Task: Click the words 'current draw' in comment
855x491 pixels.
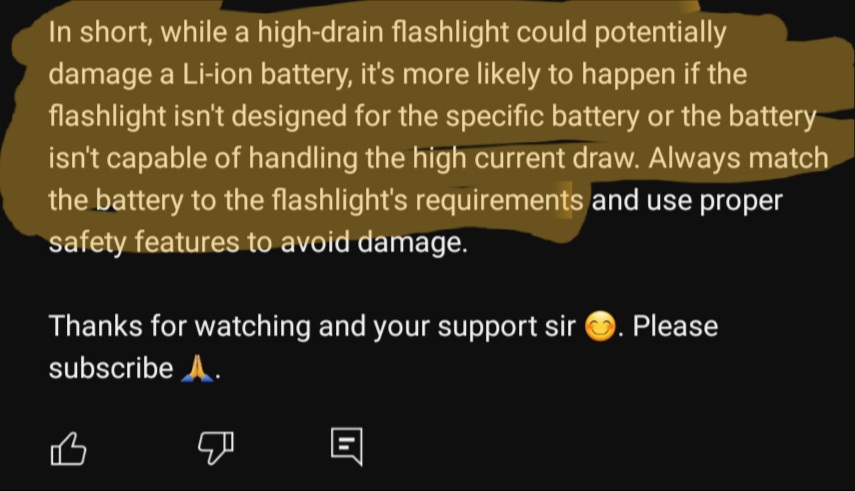Action: pyautogui.click(x=555, y=158)
